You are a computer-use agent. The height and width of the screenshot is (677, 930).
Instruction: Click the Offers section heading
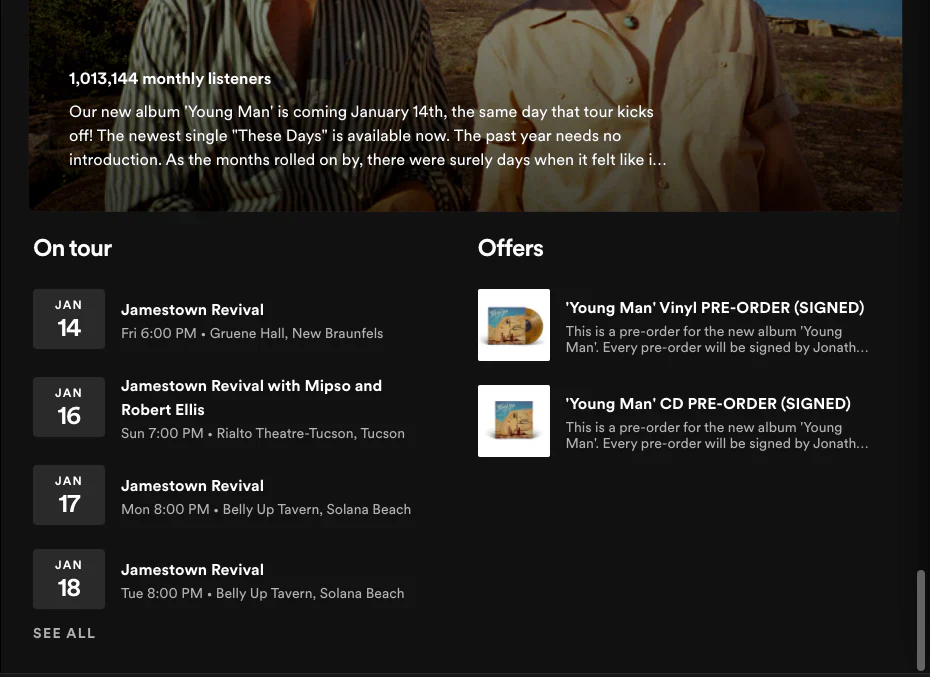click(510, 248)
